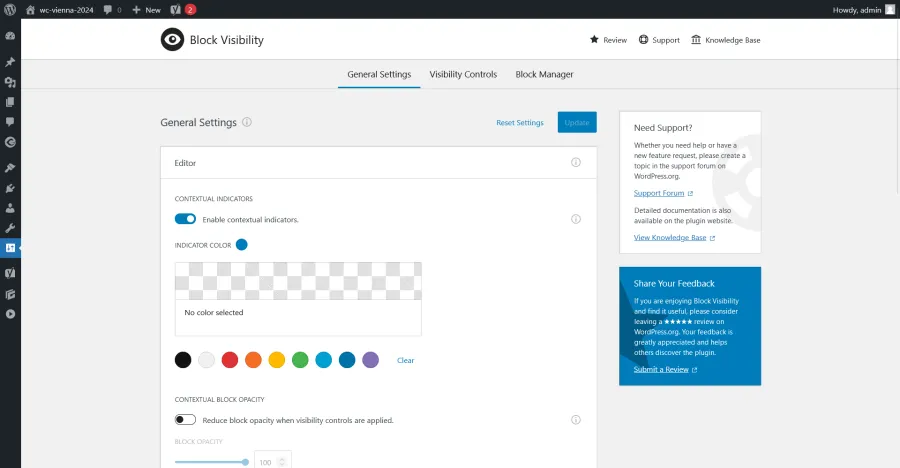Click the Block Opacity slider handle
The width and height of the screenshot is (900, 468).
[246, 462]
